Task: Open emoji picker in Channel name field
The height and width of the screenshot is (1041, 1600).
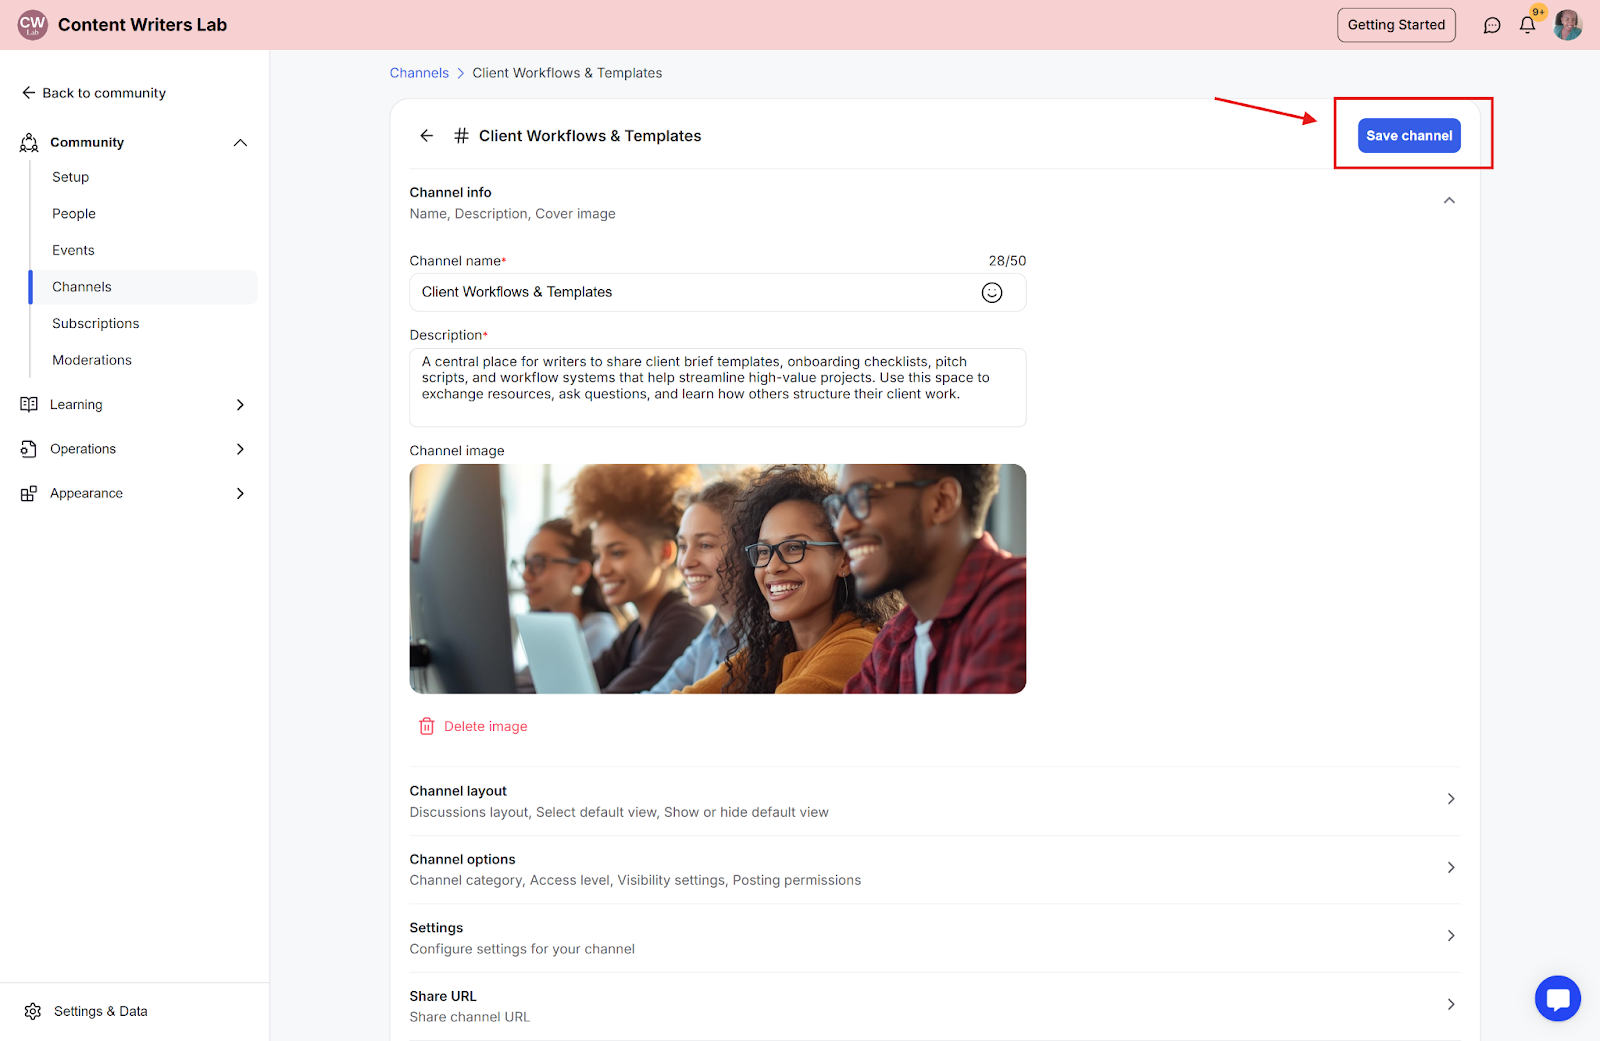Action: [992, 292]
